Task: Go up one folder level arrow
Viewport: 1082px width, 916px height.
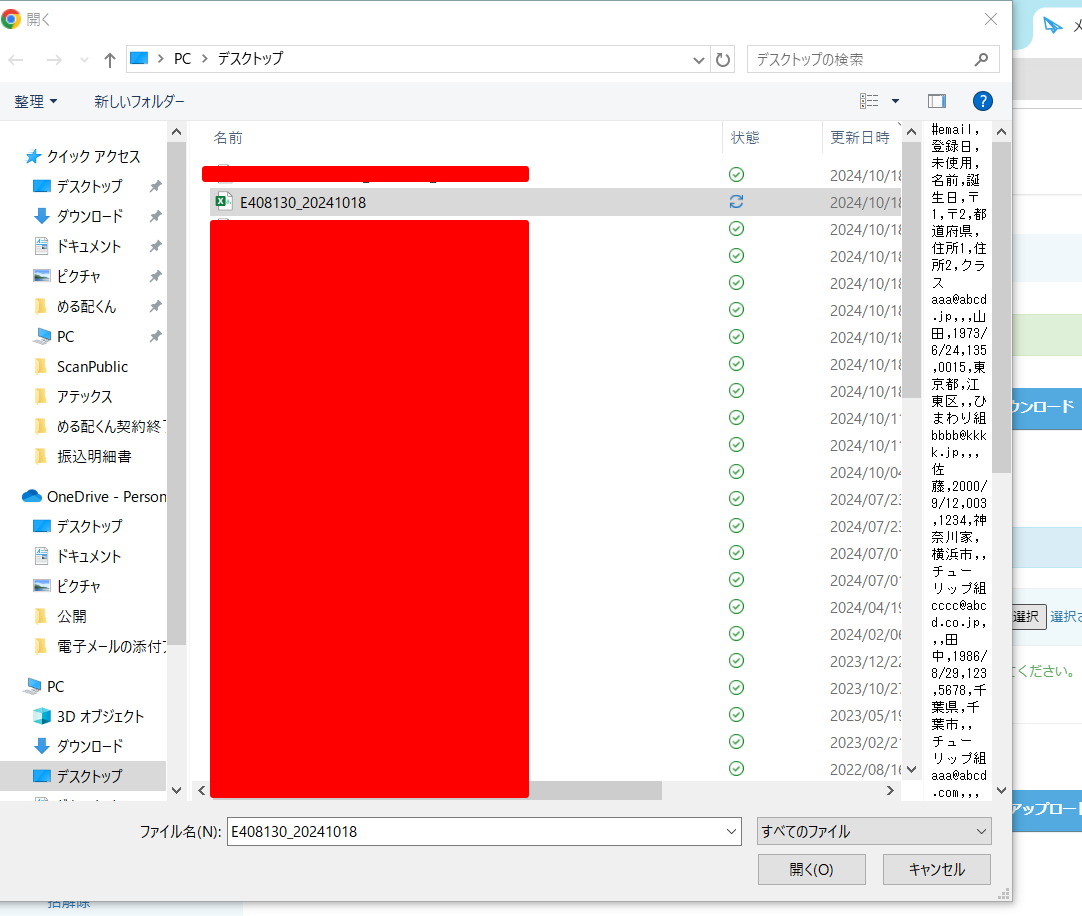Action: point(110,60)
